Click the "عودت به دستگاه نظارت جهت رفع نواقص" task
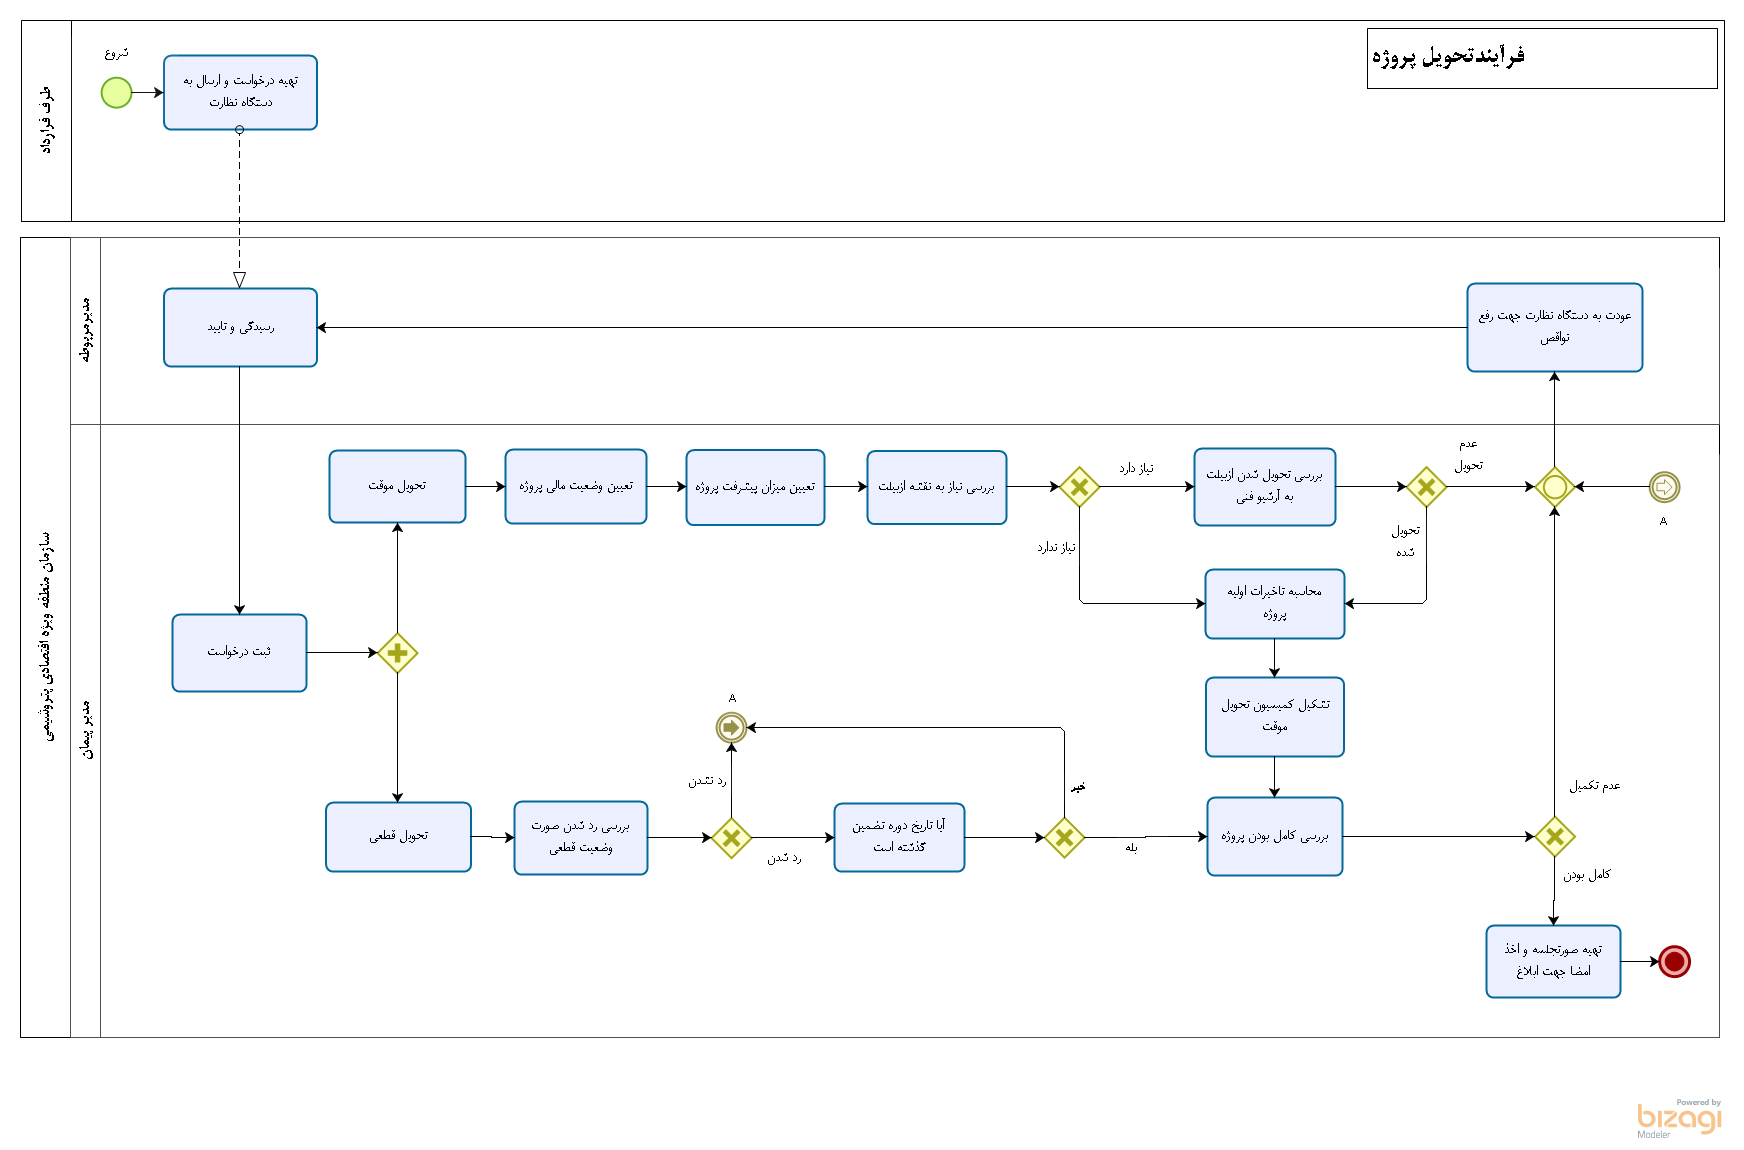The image size is (1744, 1150). pyautogui.click(x=1554, y=328)
